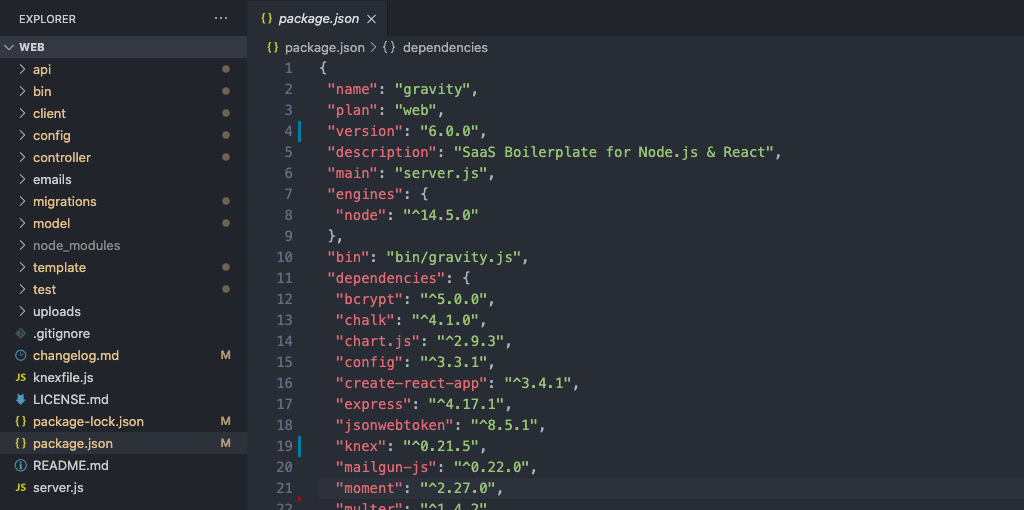Click the EXPLORER panel title

point(48,19)
